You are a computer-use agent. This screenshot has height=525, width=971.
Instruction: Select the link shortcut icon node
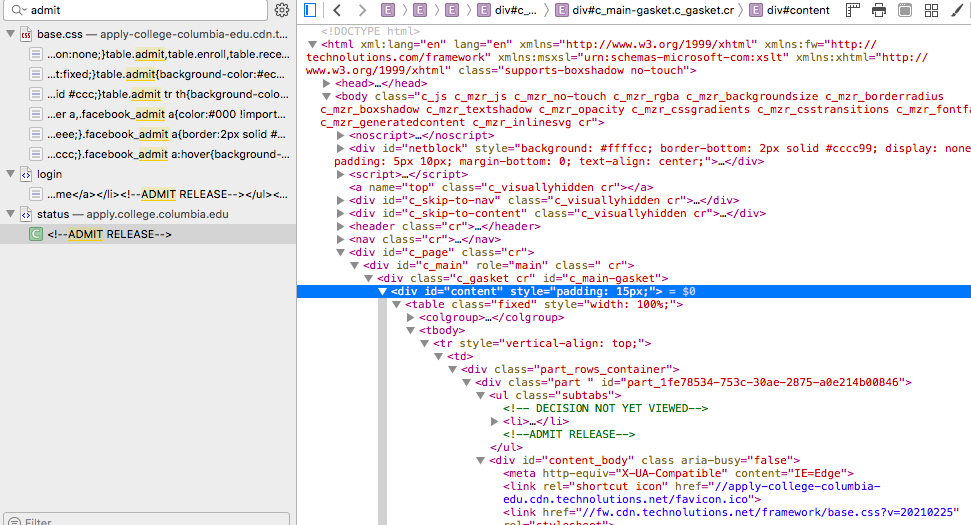point(692,493)
